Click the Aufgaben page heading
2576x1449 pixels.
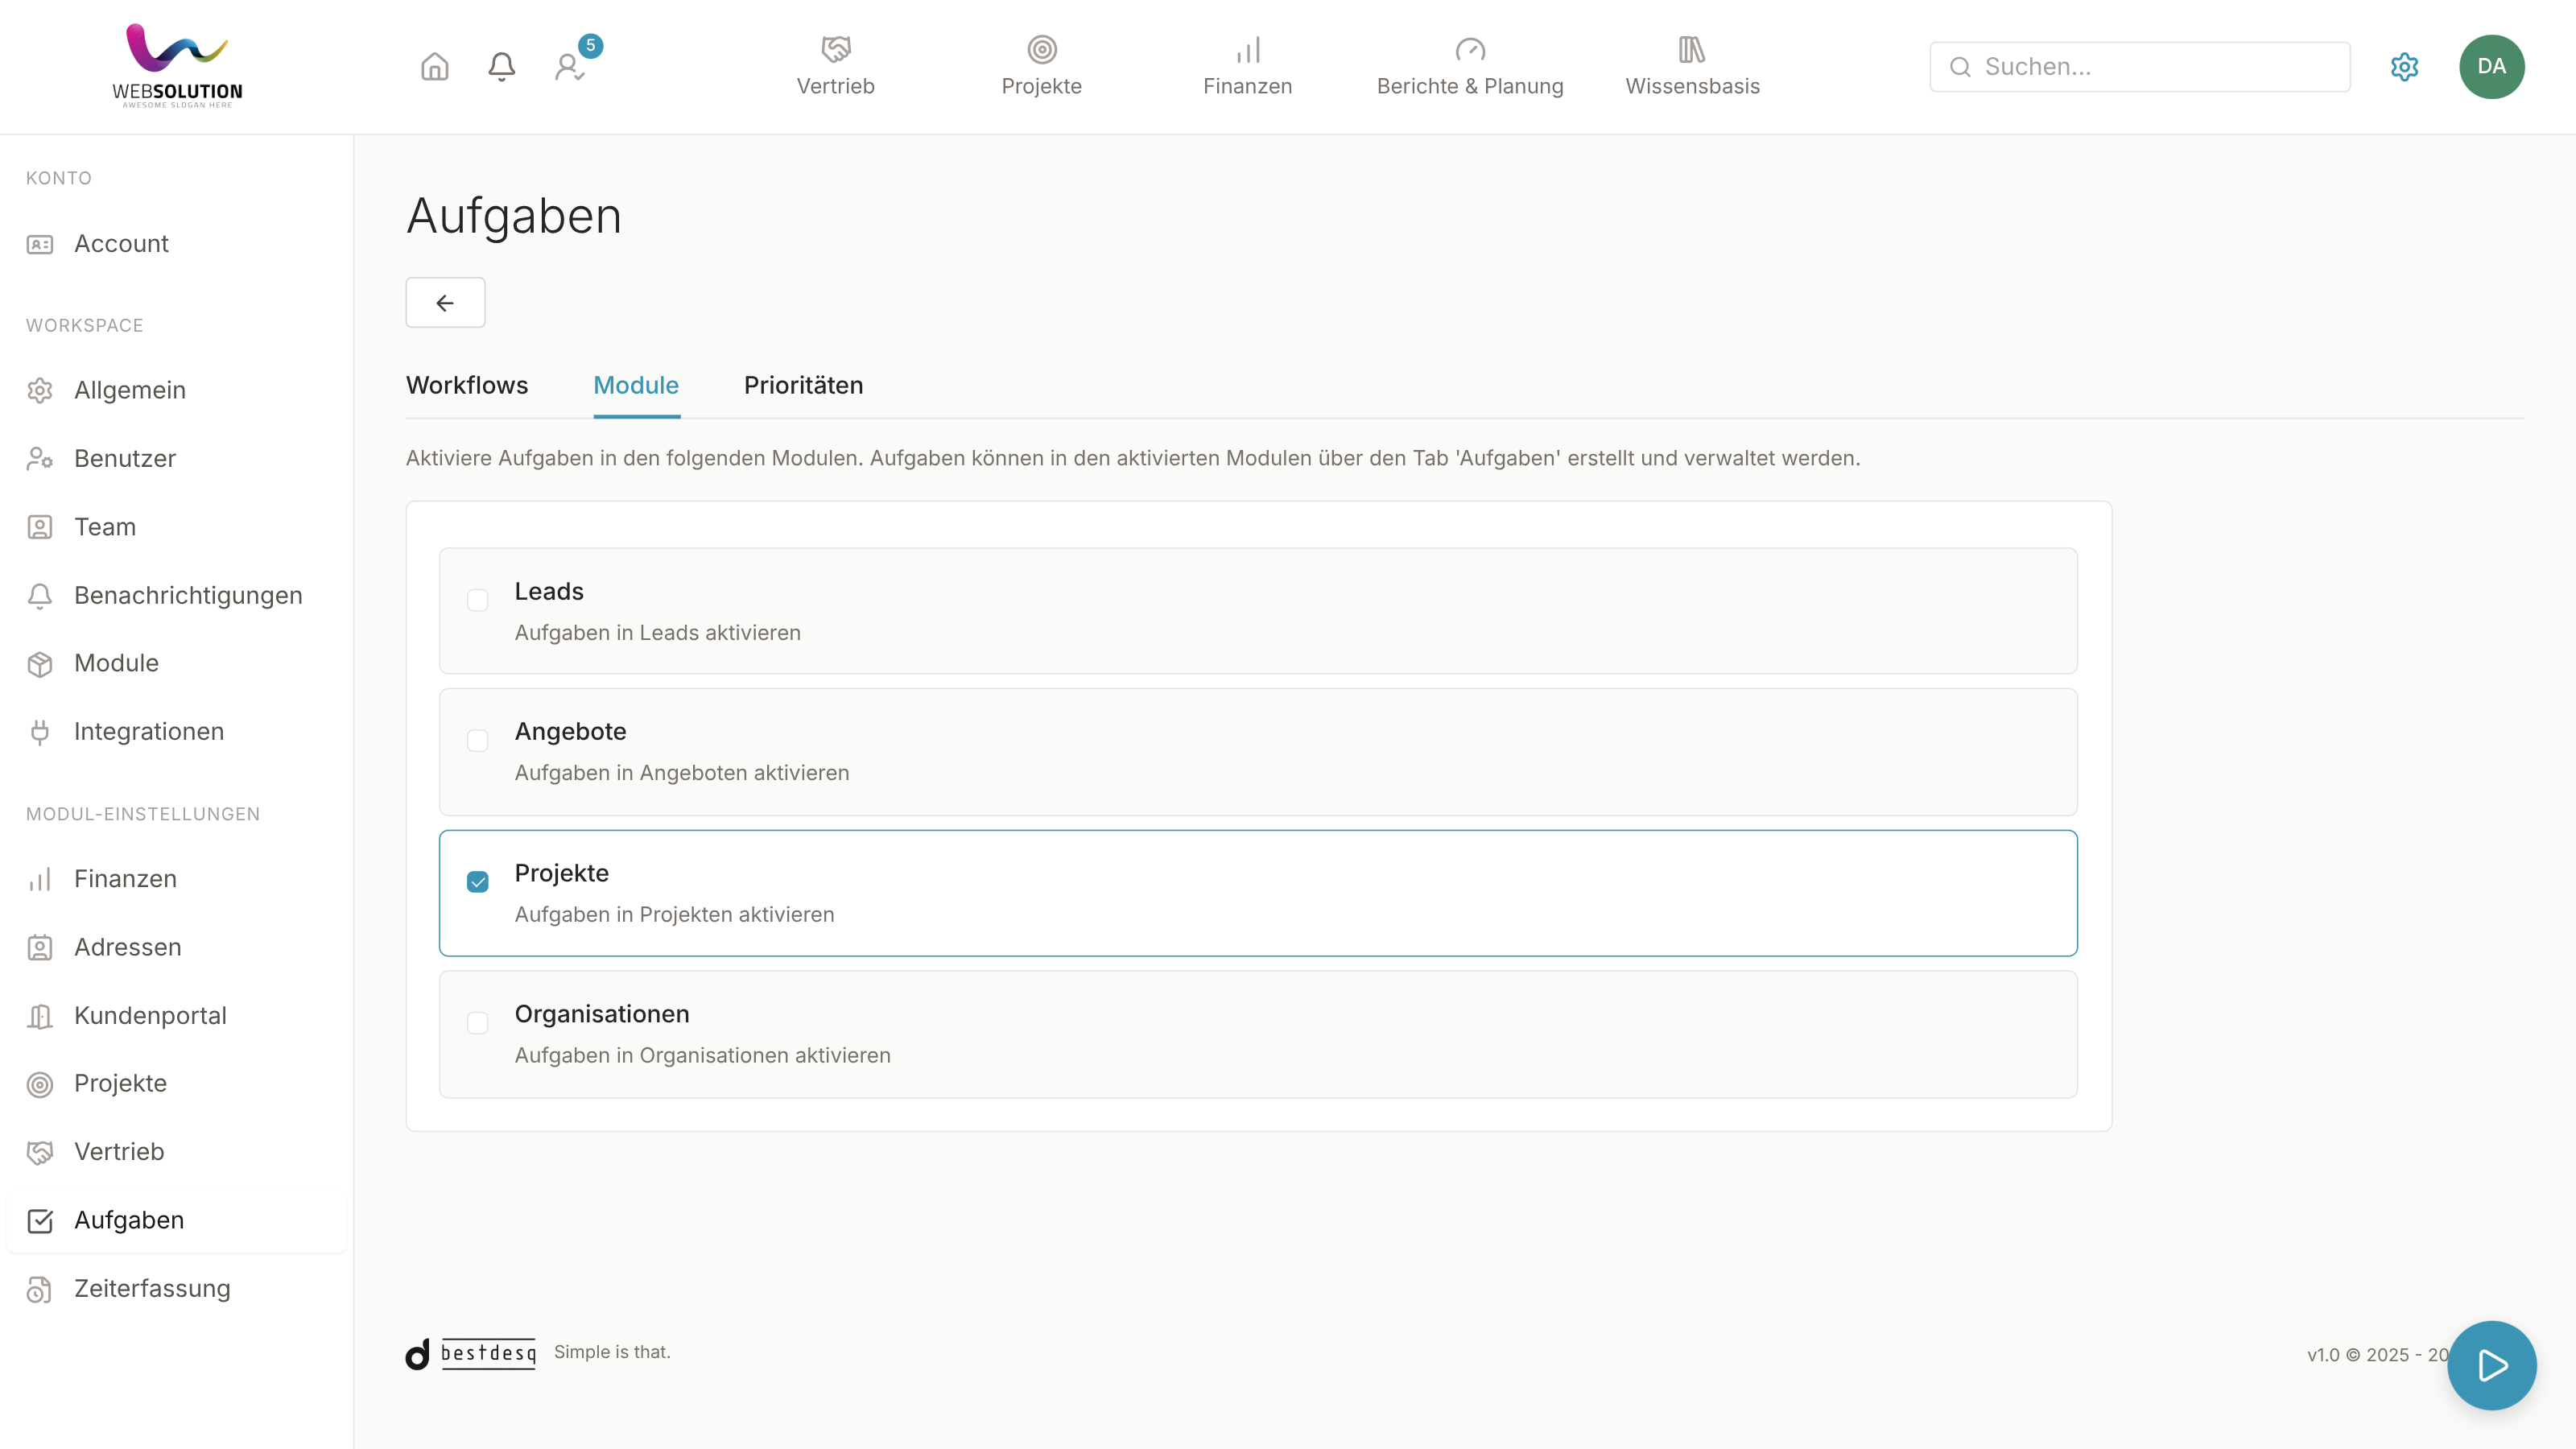point(514,216)
